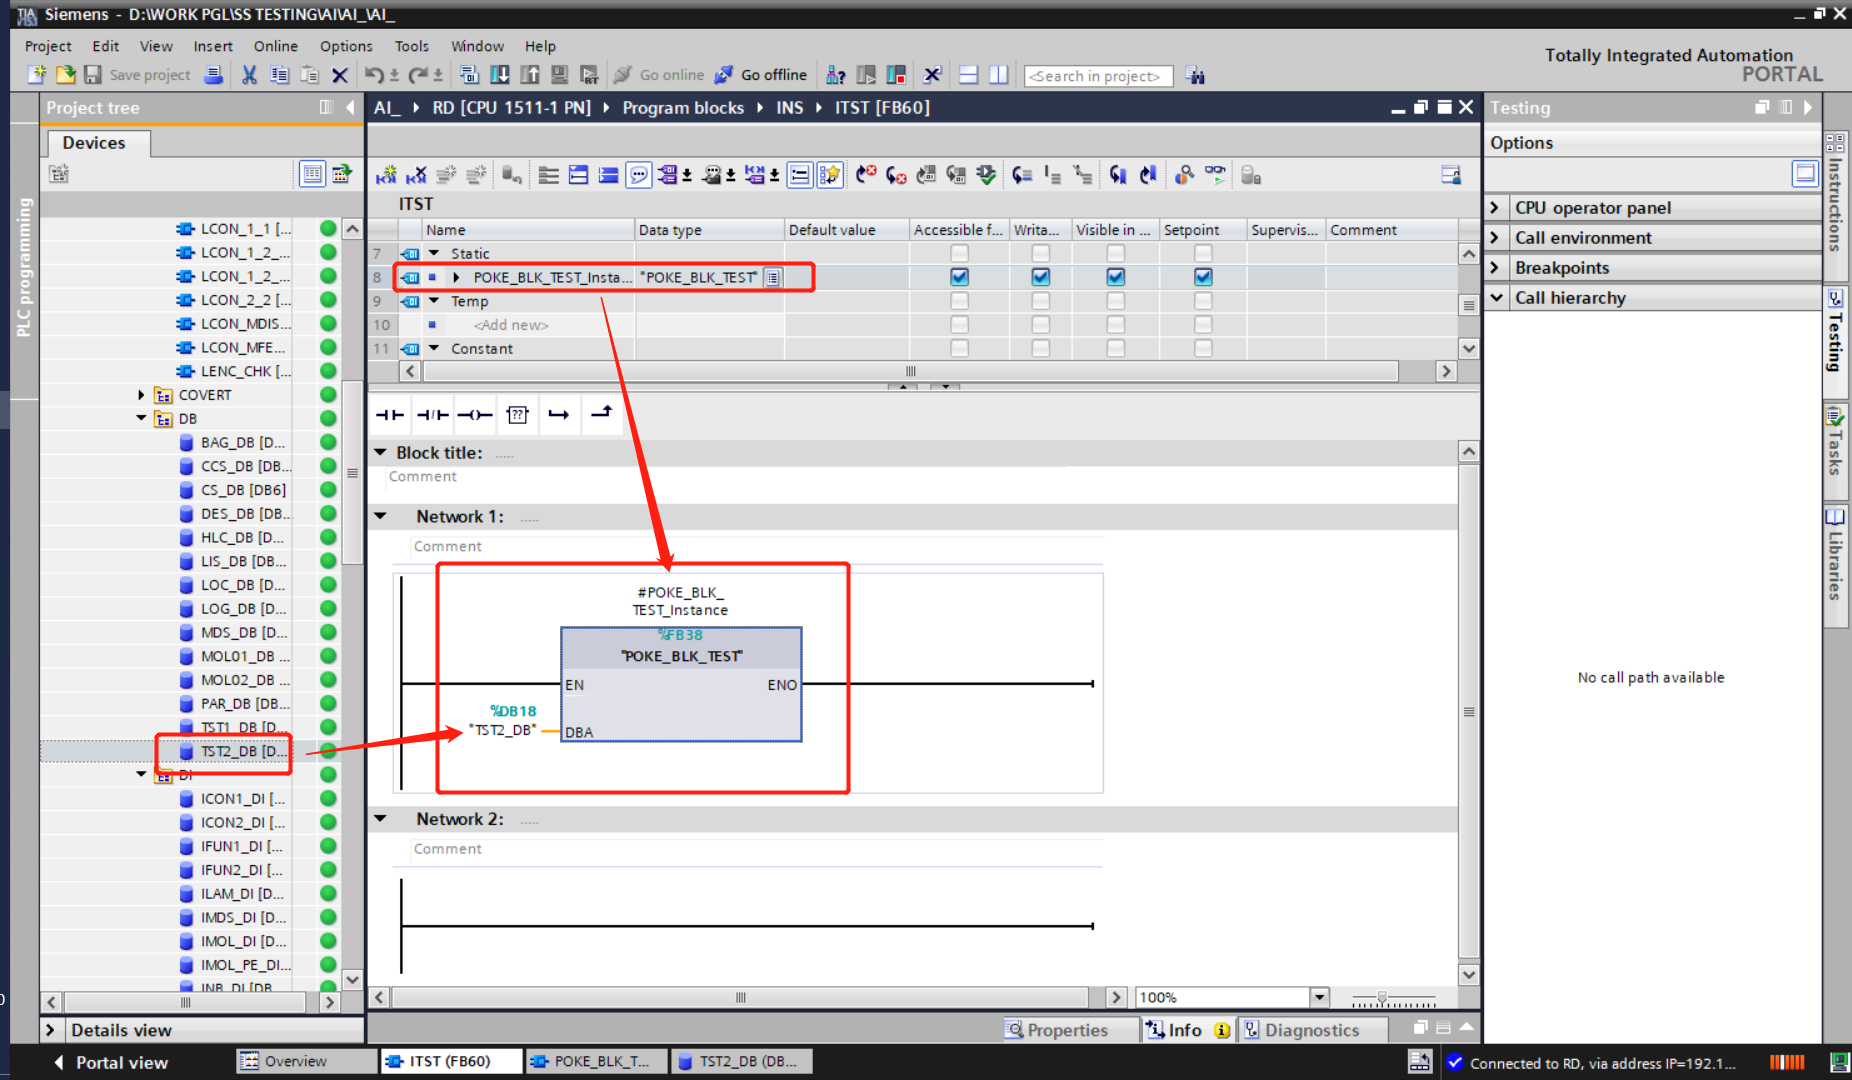Click the zoom slider handle
This screenshot has height=1080, width=1852.
tap(1382, 997)
